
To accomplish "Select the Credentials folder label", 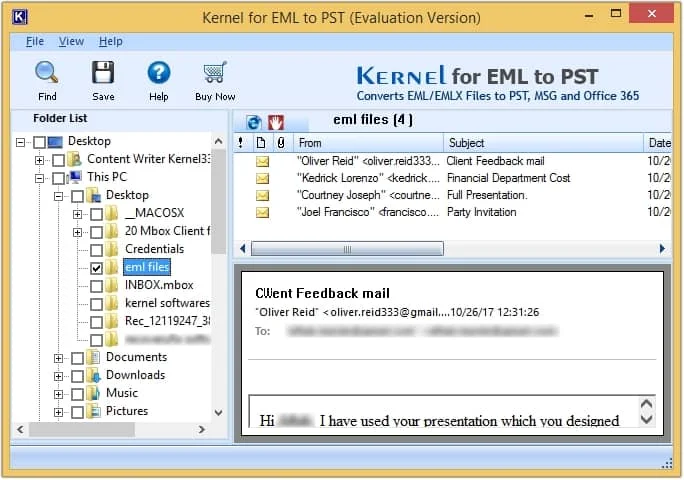I will [x=154, y=249].
